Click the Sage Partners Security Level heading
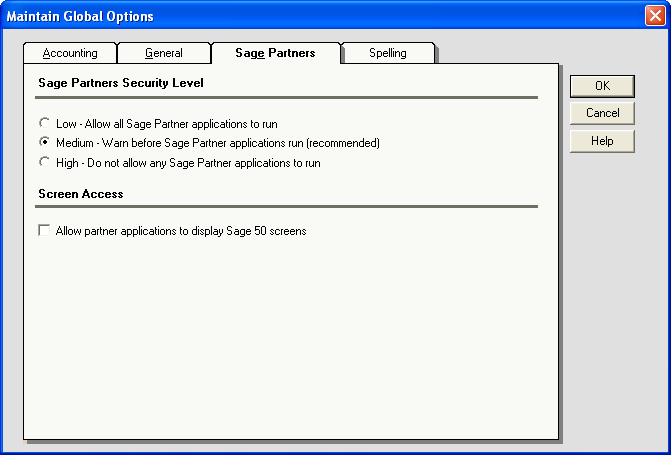The image size is (671, 455). [x=121, y=83]
